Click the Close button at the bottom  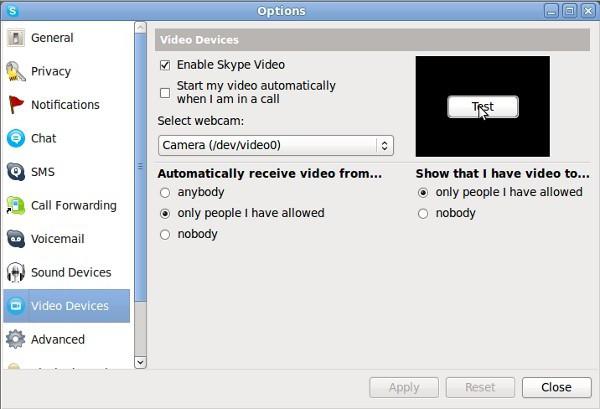click(556, 387)
